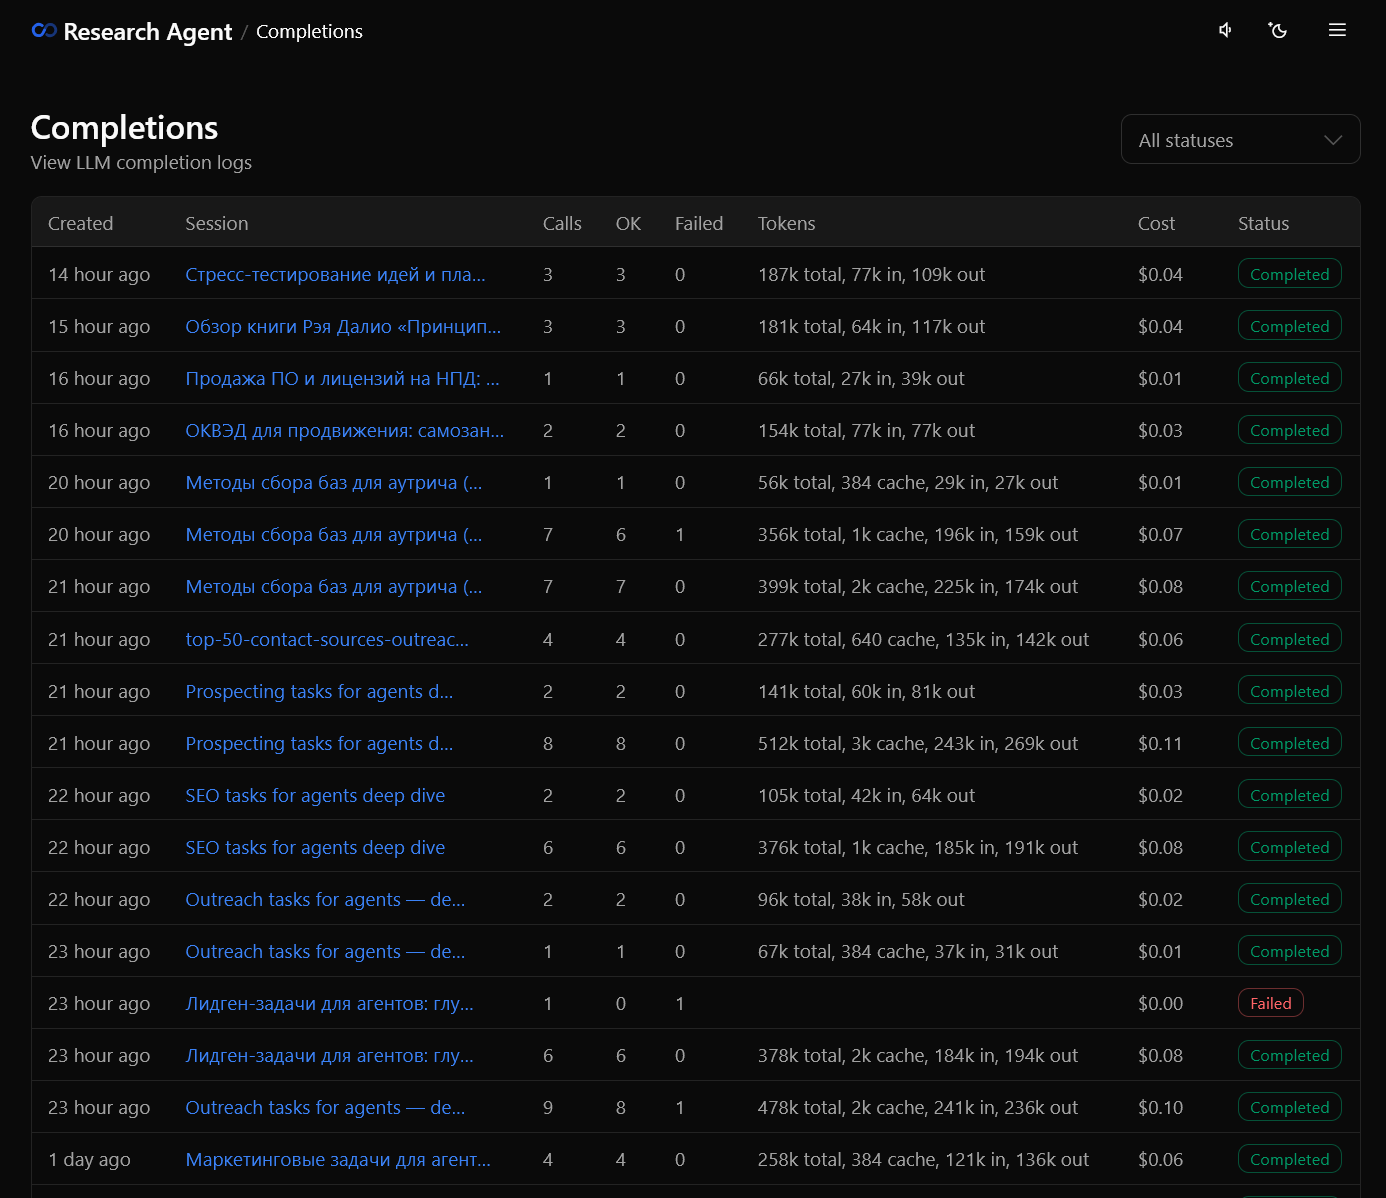The image size is (1386, 1198).
Task: Open the failed Лидген-задачи session link
Action: [329, 1004]
